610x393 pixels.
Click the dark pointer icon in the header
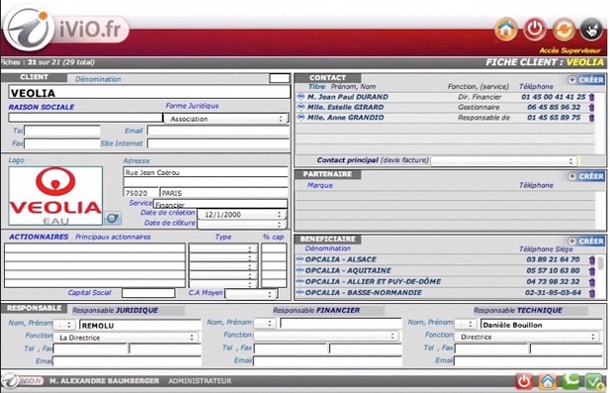(x=591, y=29)
